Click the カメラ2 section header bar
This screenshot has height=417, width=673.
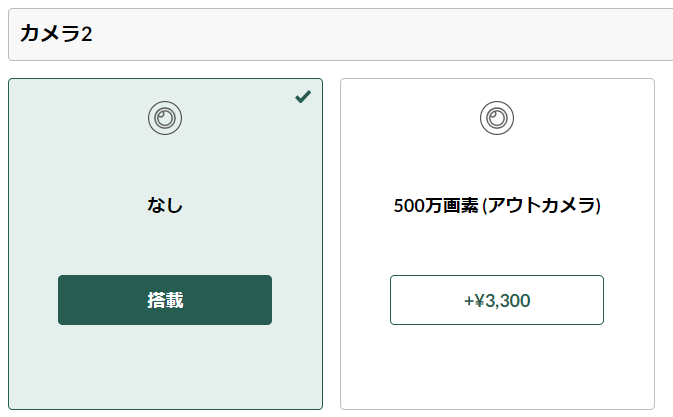coord(340,34)
